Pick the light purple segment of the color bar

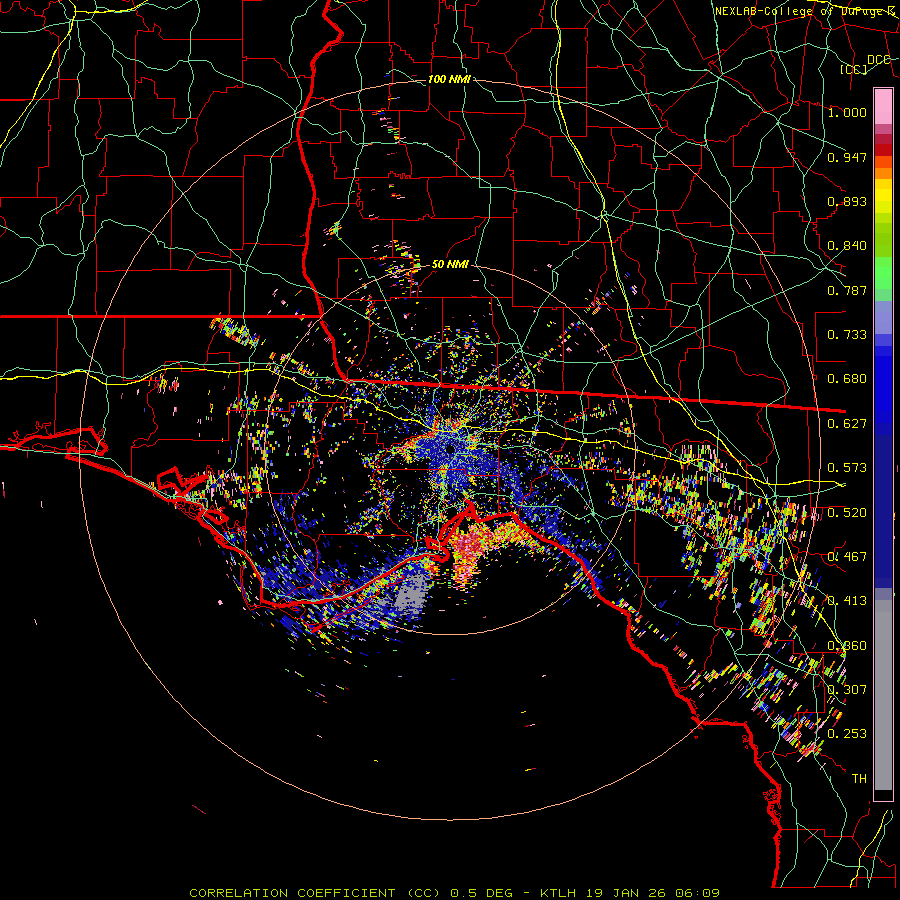coord(883,317)
